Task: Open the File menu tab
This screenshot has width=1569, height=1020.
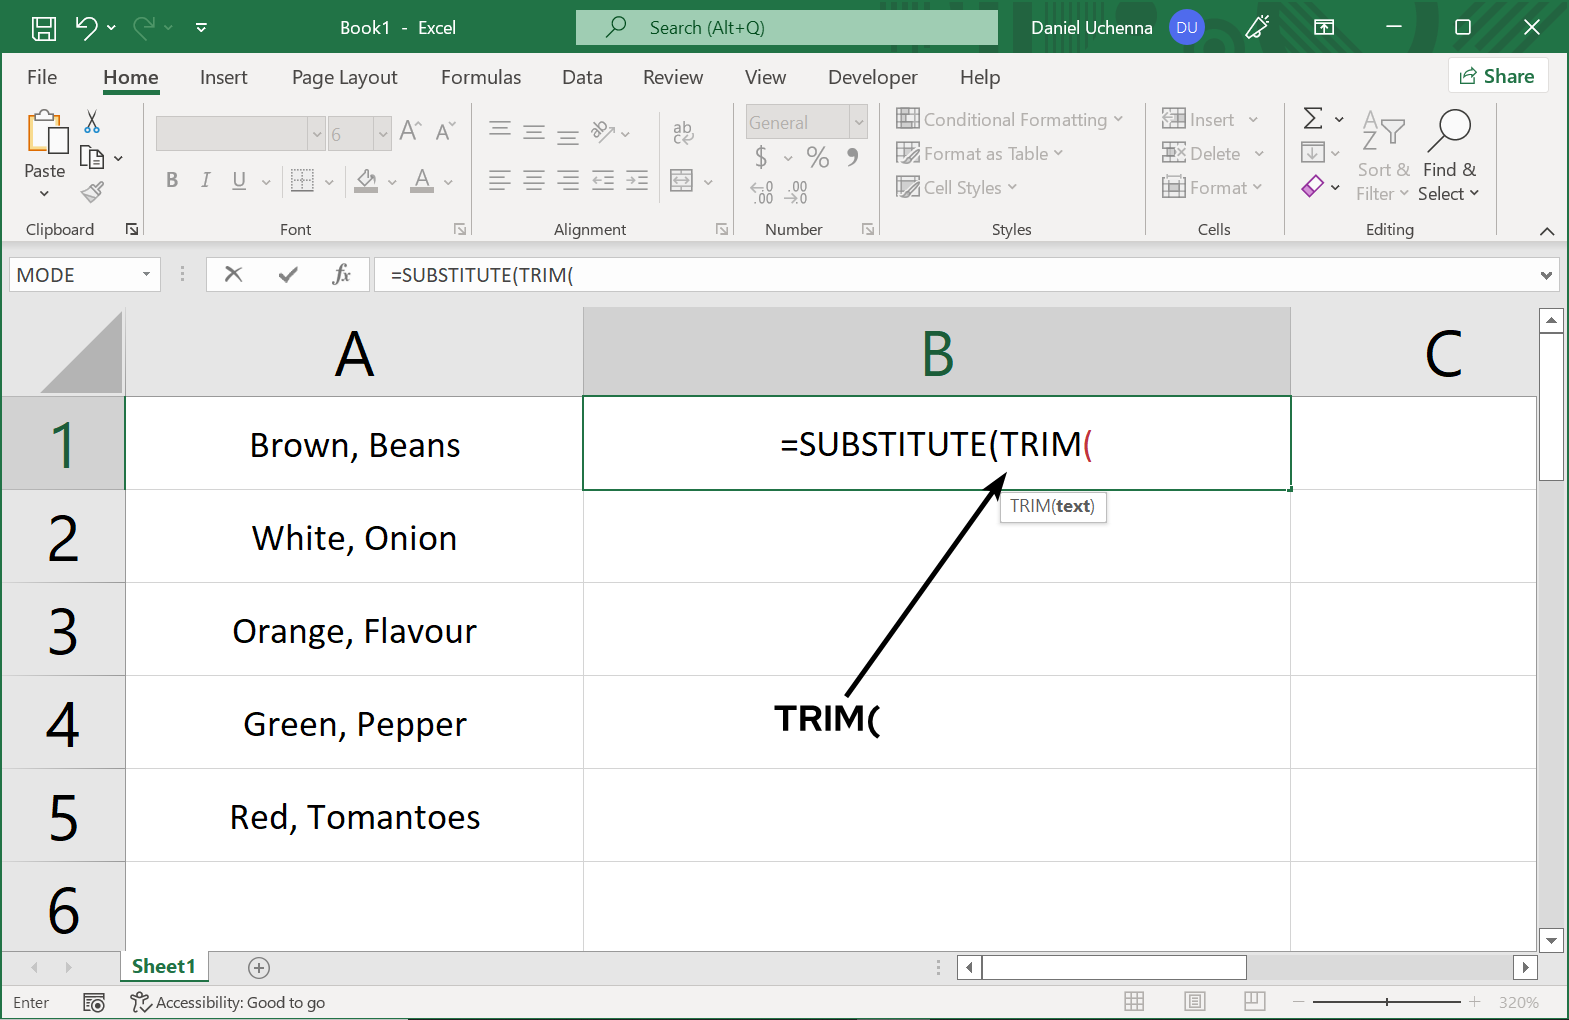Action: point(42,77)
